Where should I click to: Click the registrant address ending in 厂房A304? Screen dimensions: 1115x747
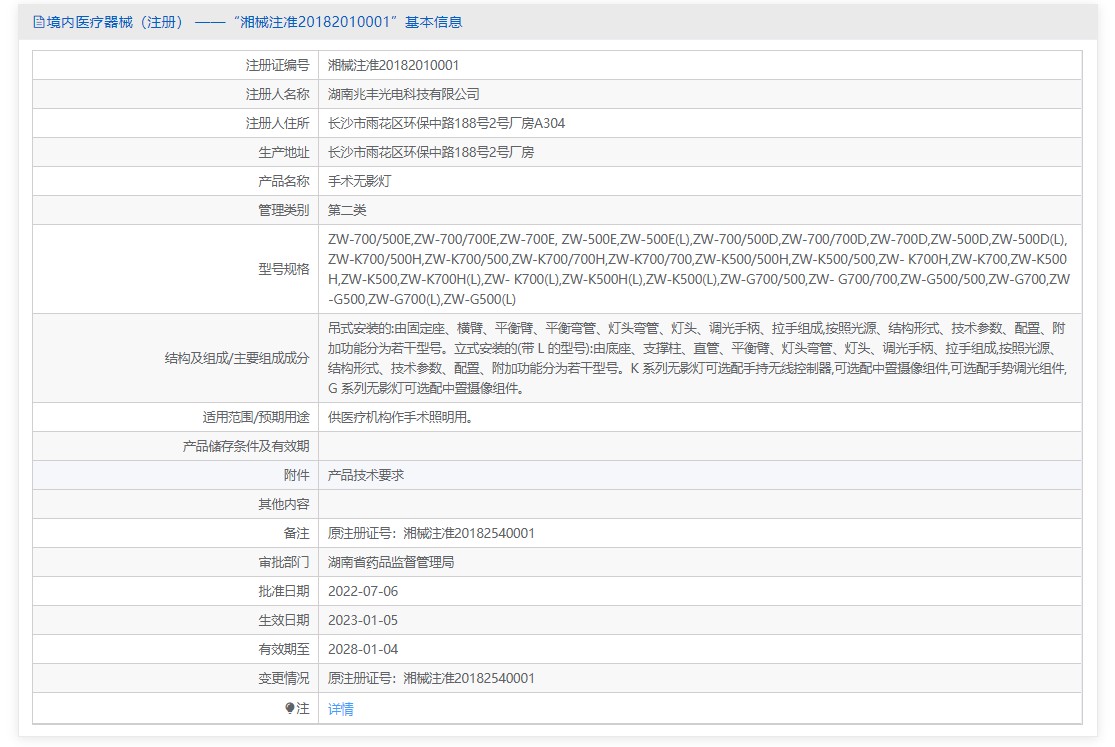453,123
